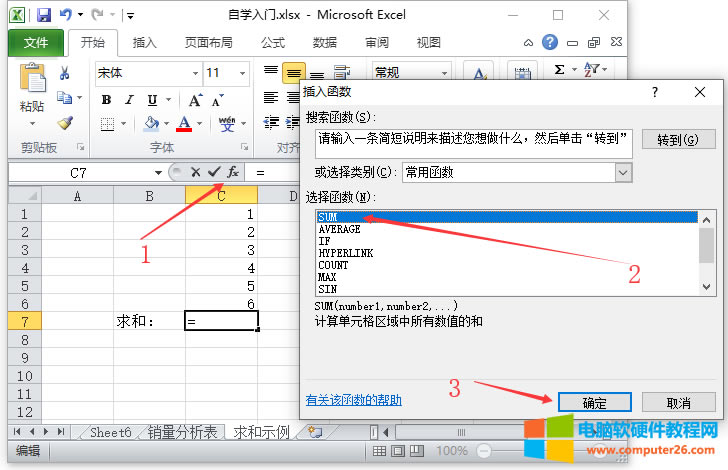The image size is (728, 470).
Task: Click the Cut scissors icon
Action: pos(64,73)
